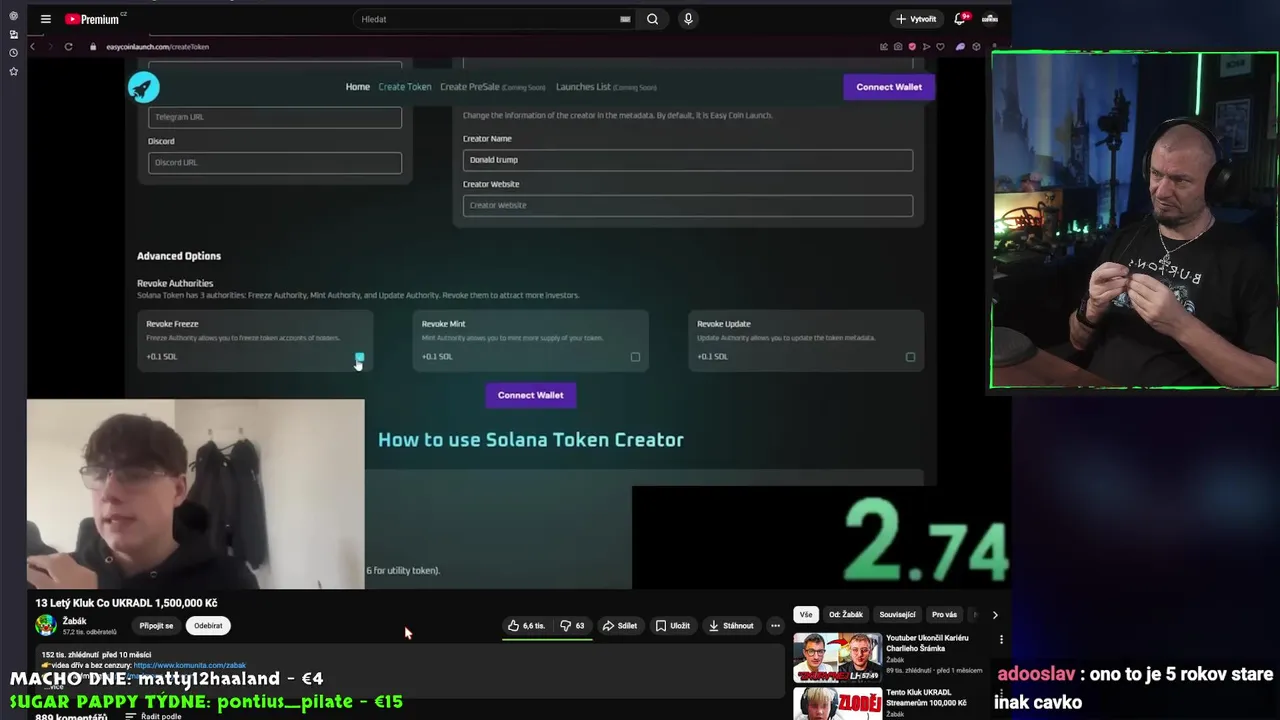
Task: Click How to use Solana Token Creator heading
Action: coord(531,440)
